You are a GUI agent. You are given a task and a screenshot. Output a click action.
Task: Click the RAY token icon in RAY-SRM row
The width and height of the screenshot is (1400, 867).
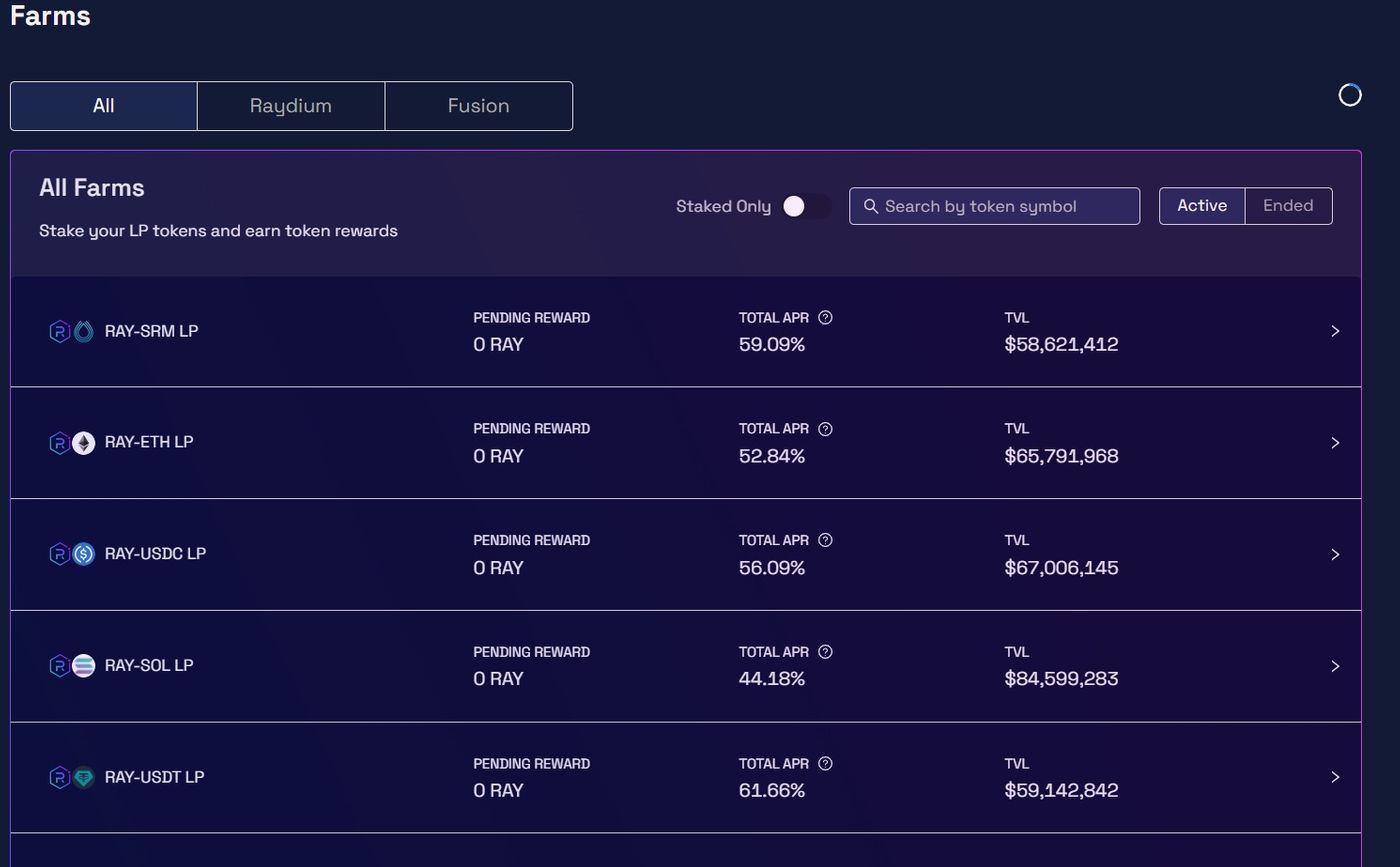[60, 331]
